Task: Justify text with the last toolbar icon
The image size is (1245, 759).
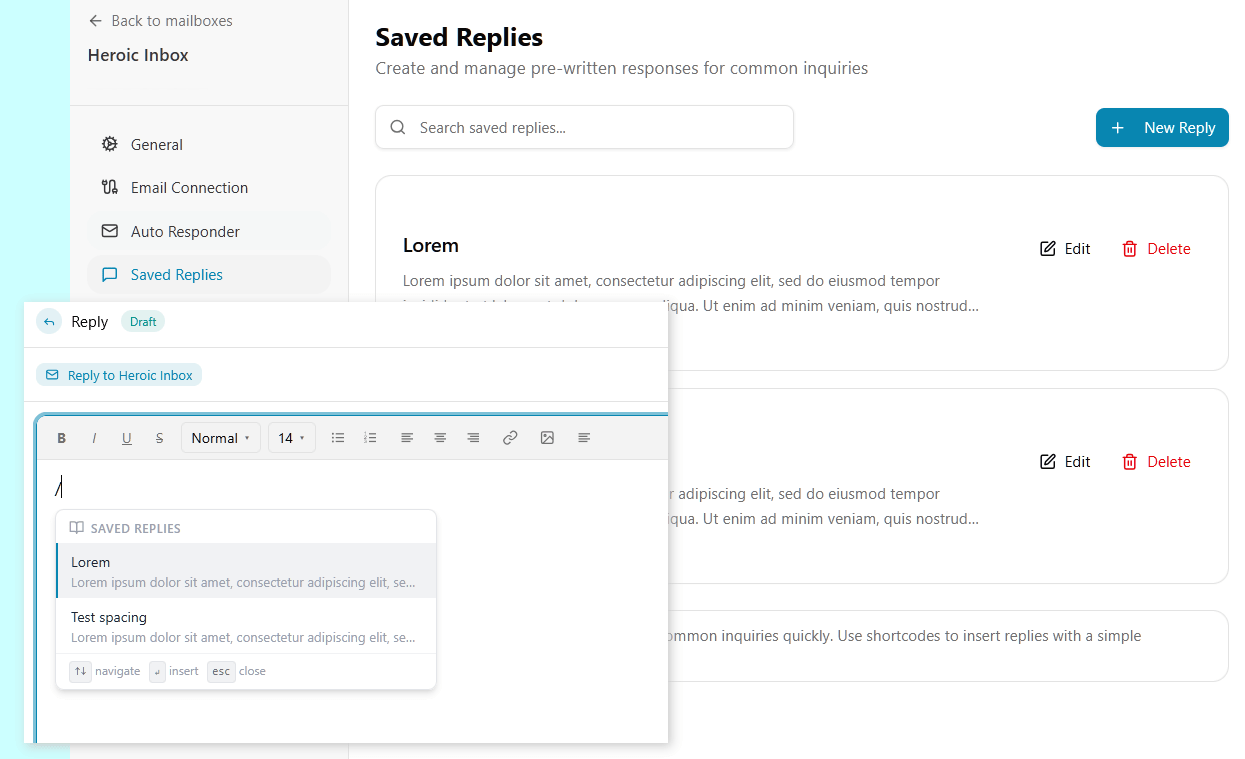Action: click(x=584, y=438)
